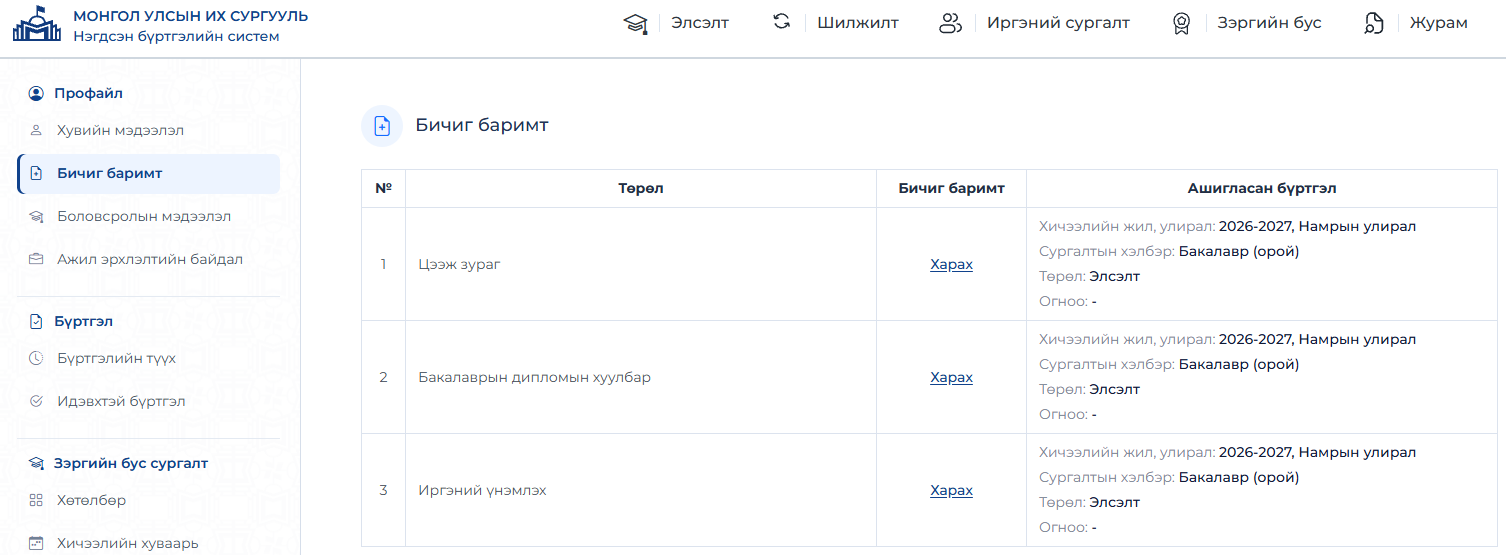
Task: Click the clock icon beside Бүртгэлийн түүх
Action: (36, 358)
